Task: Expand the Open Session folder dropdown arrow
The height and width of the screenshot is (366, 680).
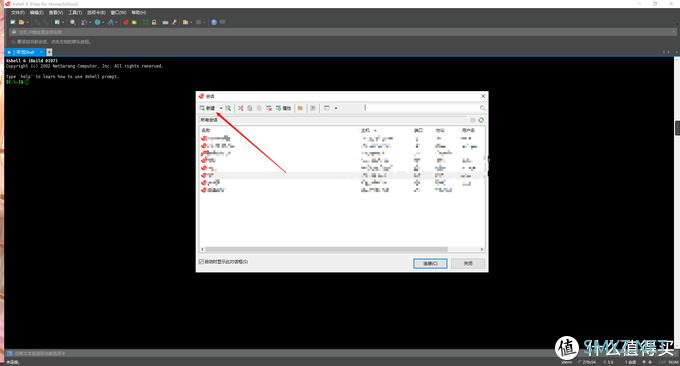Action: (27, 22)
